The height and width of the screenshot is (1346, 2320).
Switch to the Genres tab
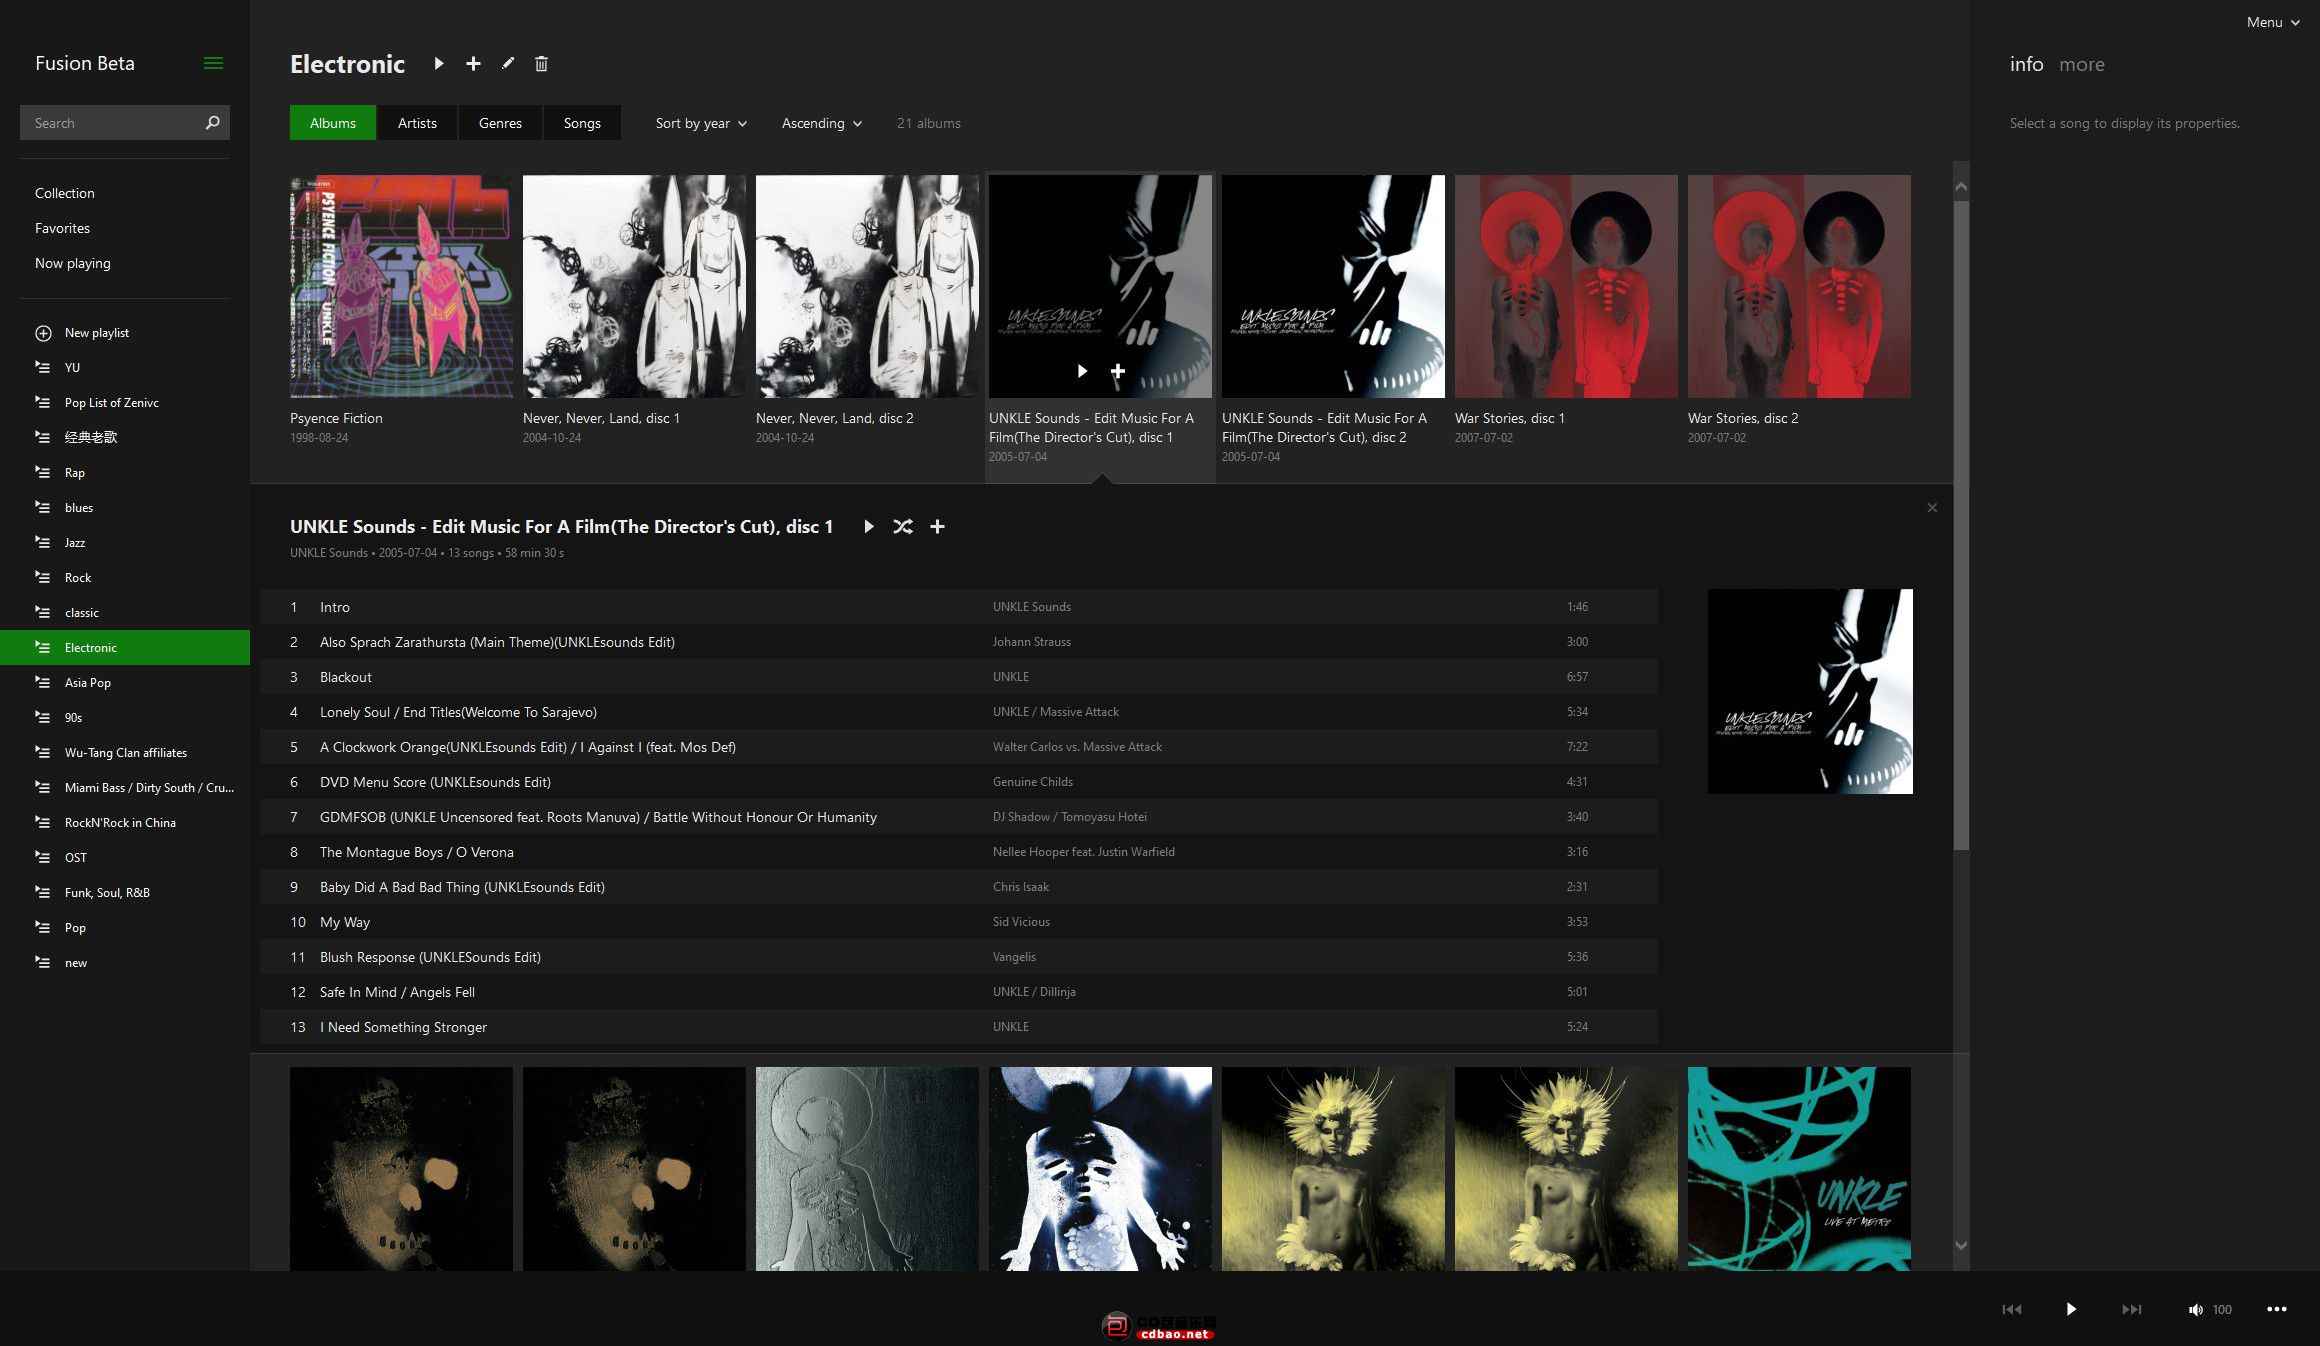pyautogui.click(x=500, y=123)
